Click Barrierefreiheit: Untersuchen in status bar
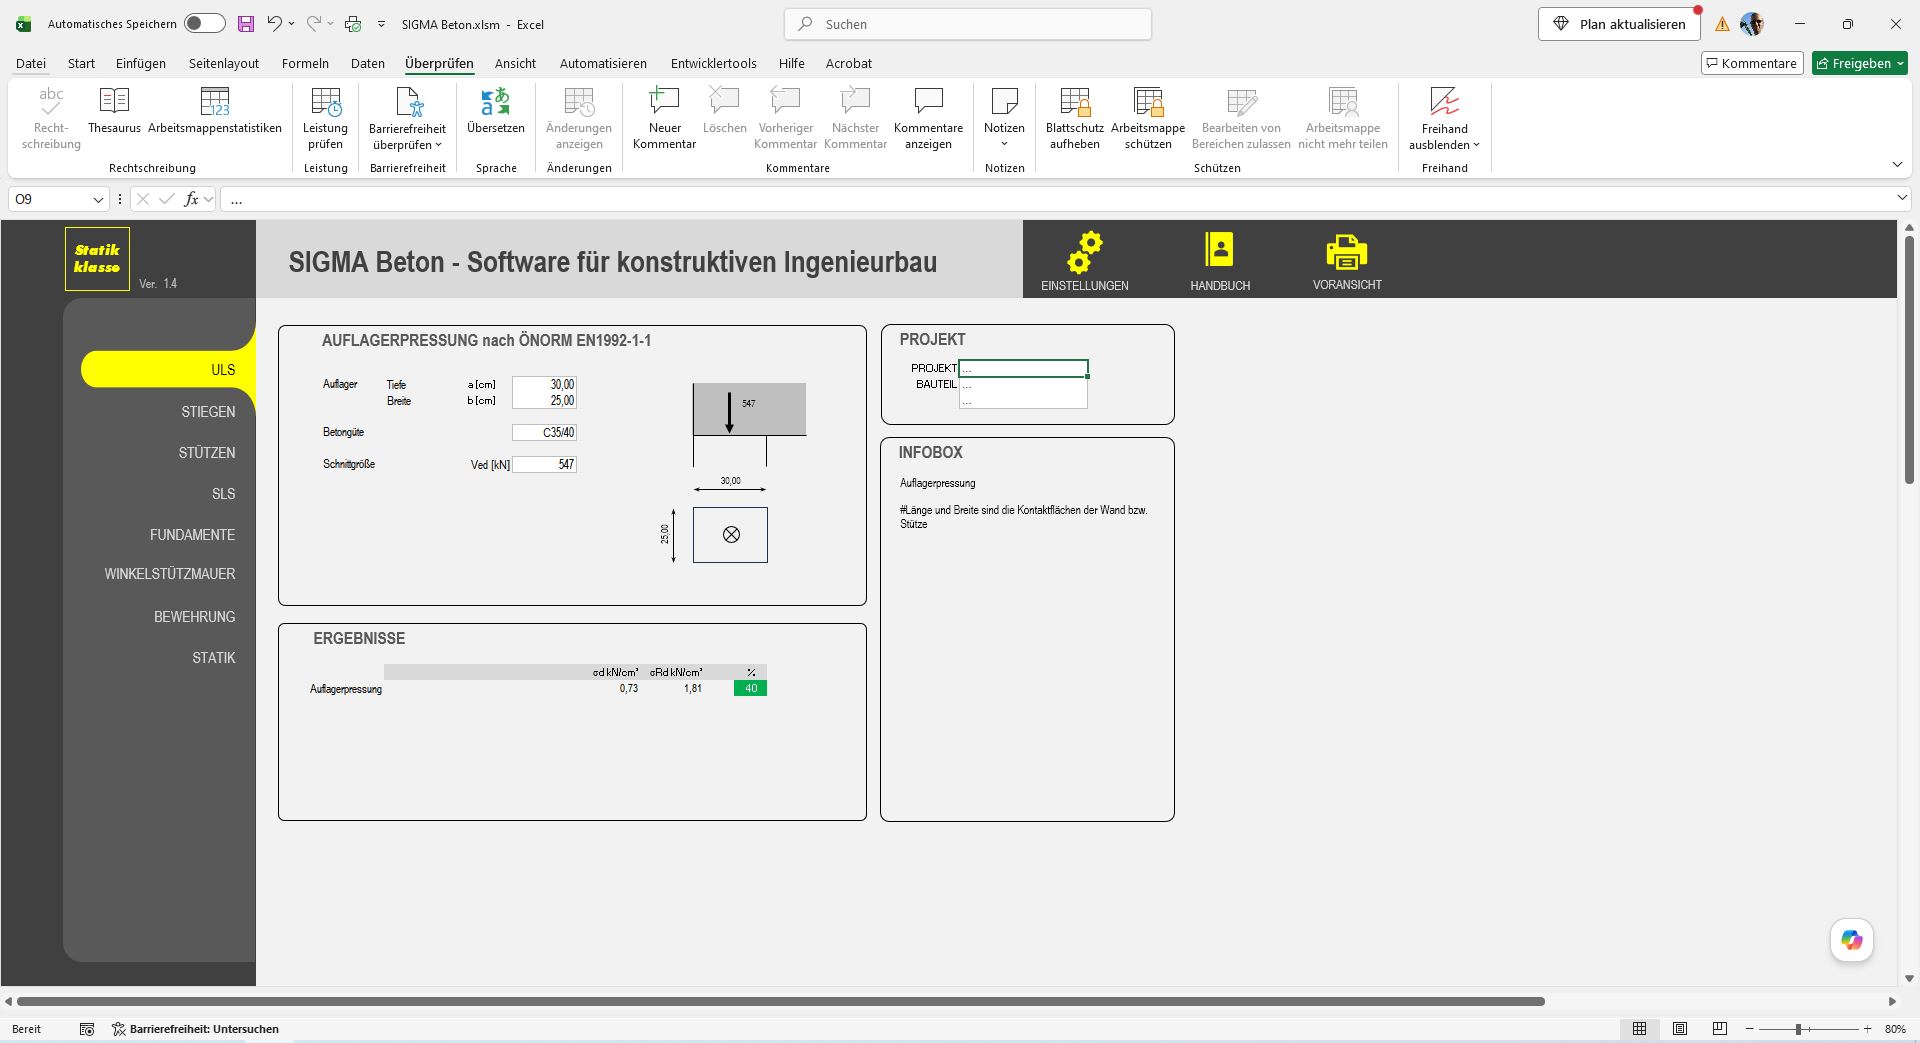 195,1029
